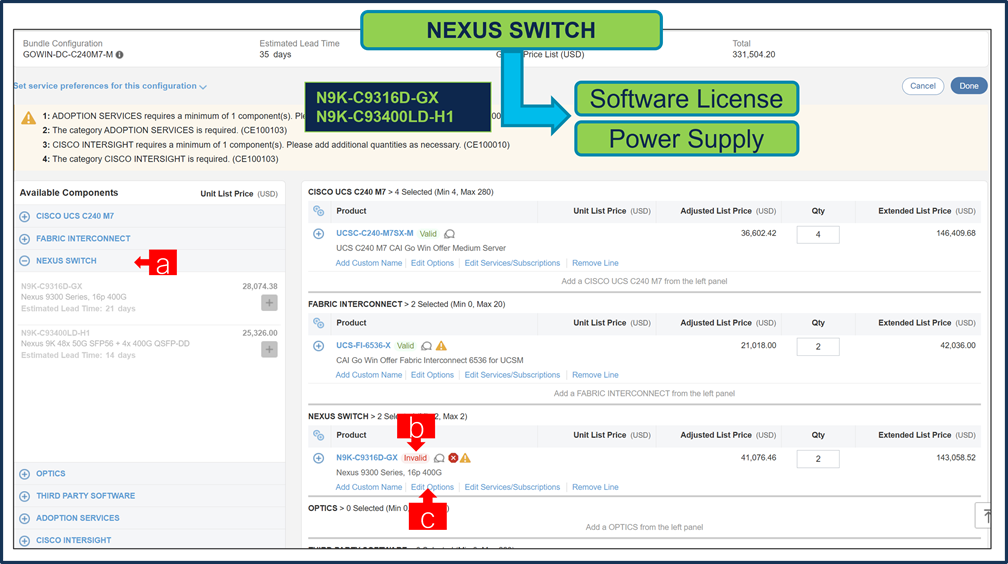Edit Options for N9K-C9316D-GX
The image size is (1008, 564).
coord(432,487)
